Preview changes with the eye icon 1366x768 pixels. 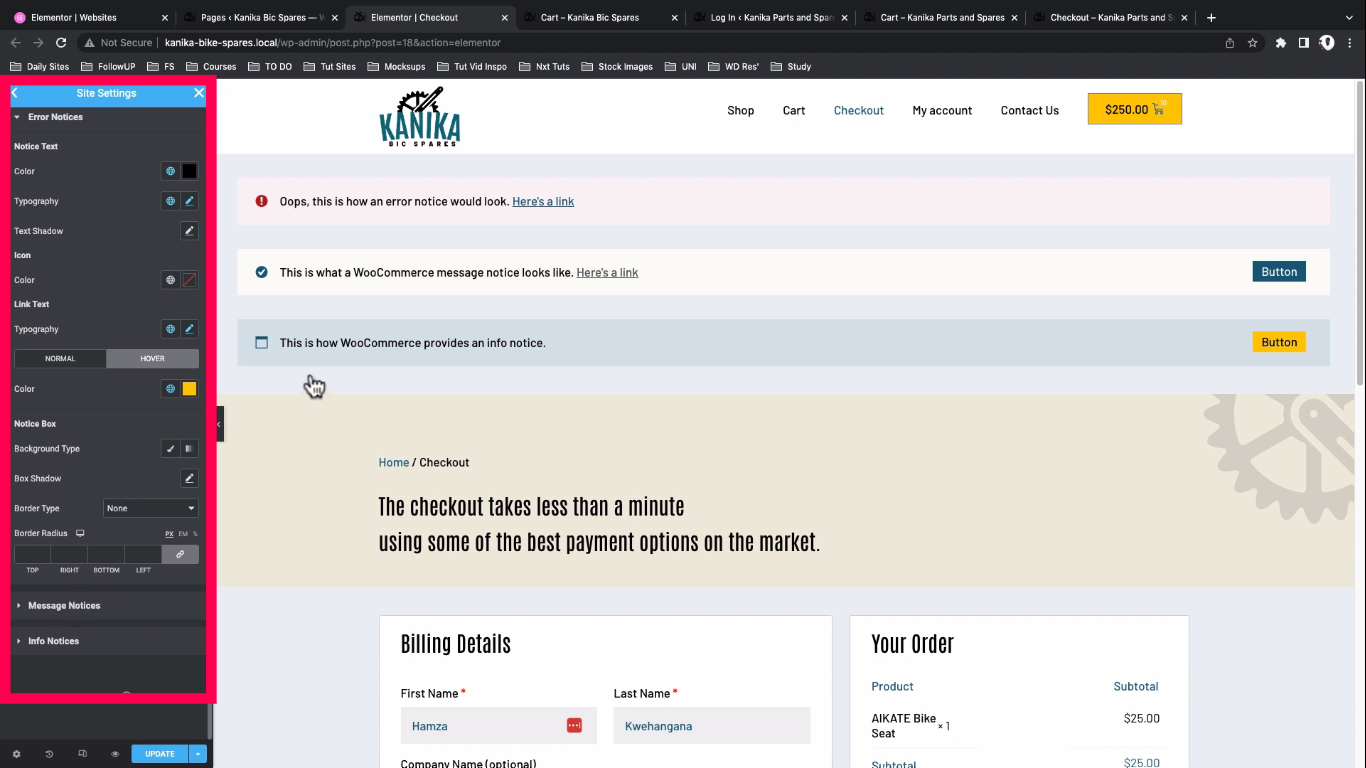coord(115,754)
